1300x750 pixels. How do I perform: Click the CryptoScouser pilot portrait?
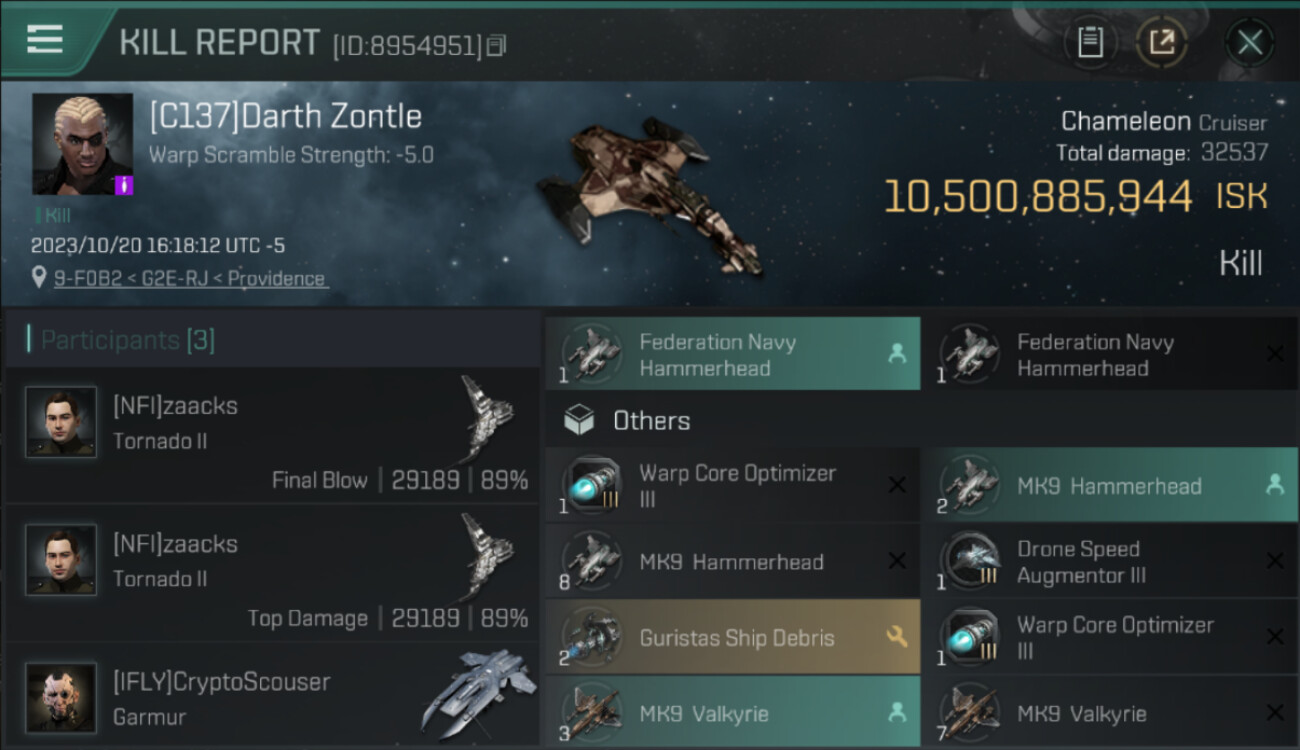pyautogui.click(x=62, y=697)
